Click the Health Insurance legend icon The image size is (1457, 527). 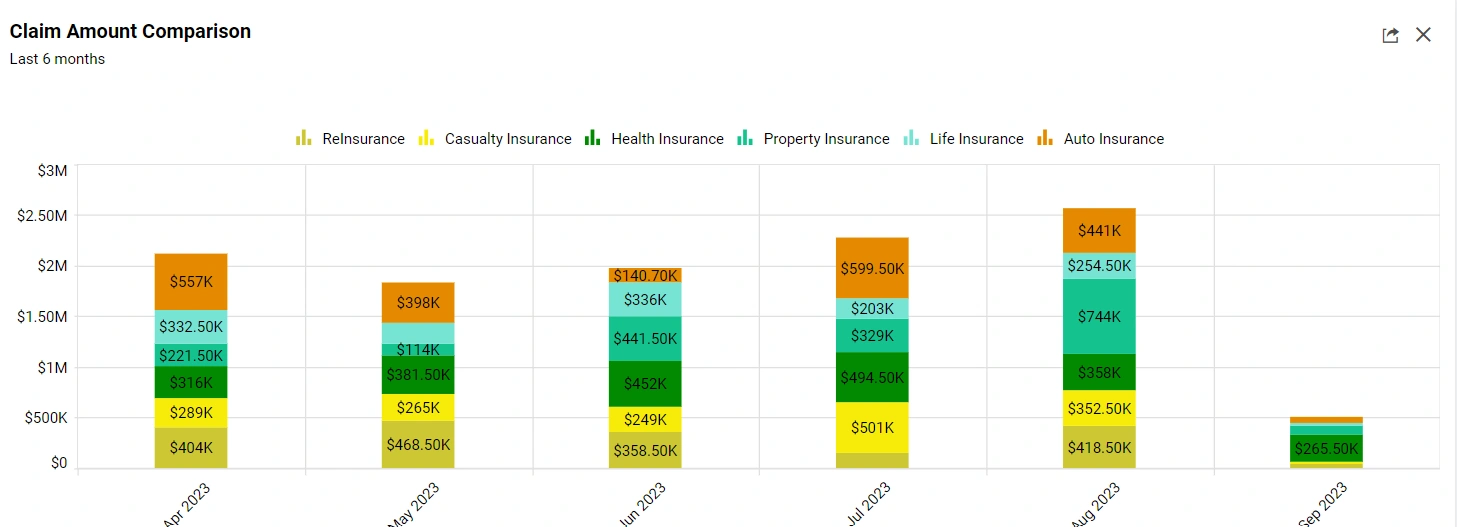592,139
